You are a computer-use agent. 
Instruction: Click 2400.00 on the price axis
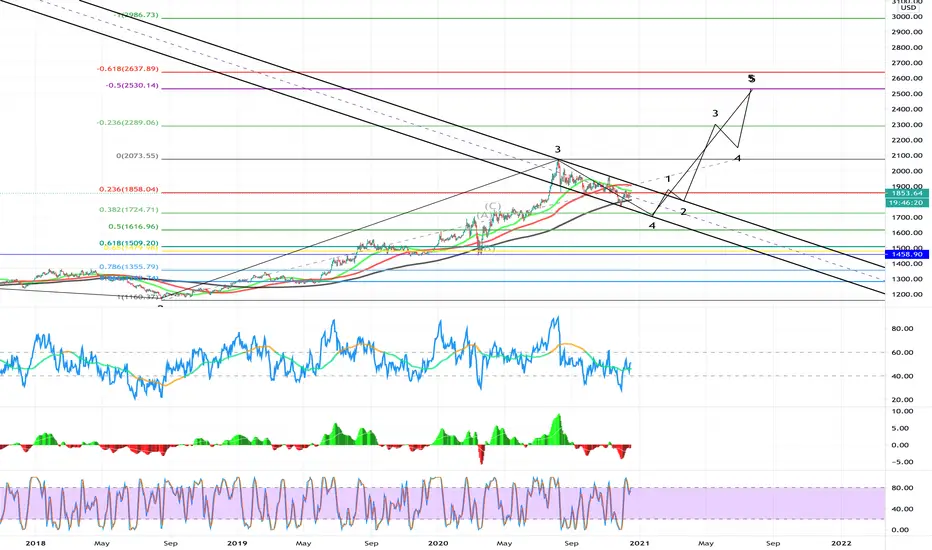tap(907, 109)
